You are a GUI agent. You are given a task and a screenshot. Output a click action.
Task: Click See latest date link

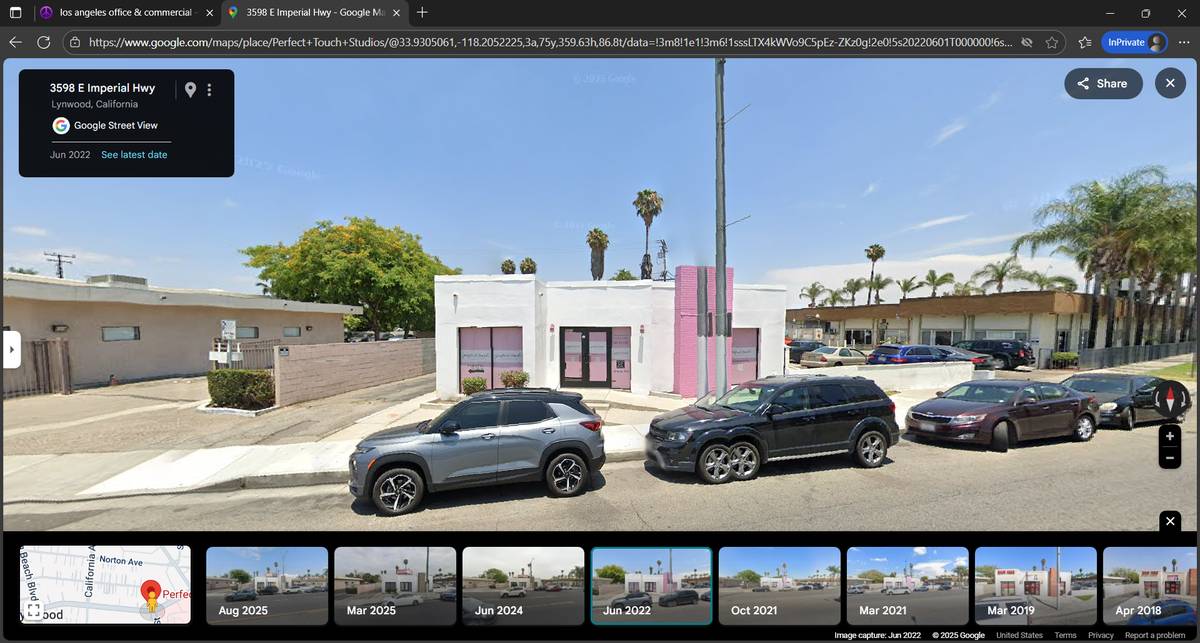[134, 155]
